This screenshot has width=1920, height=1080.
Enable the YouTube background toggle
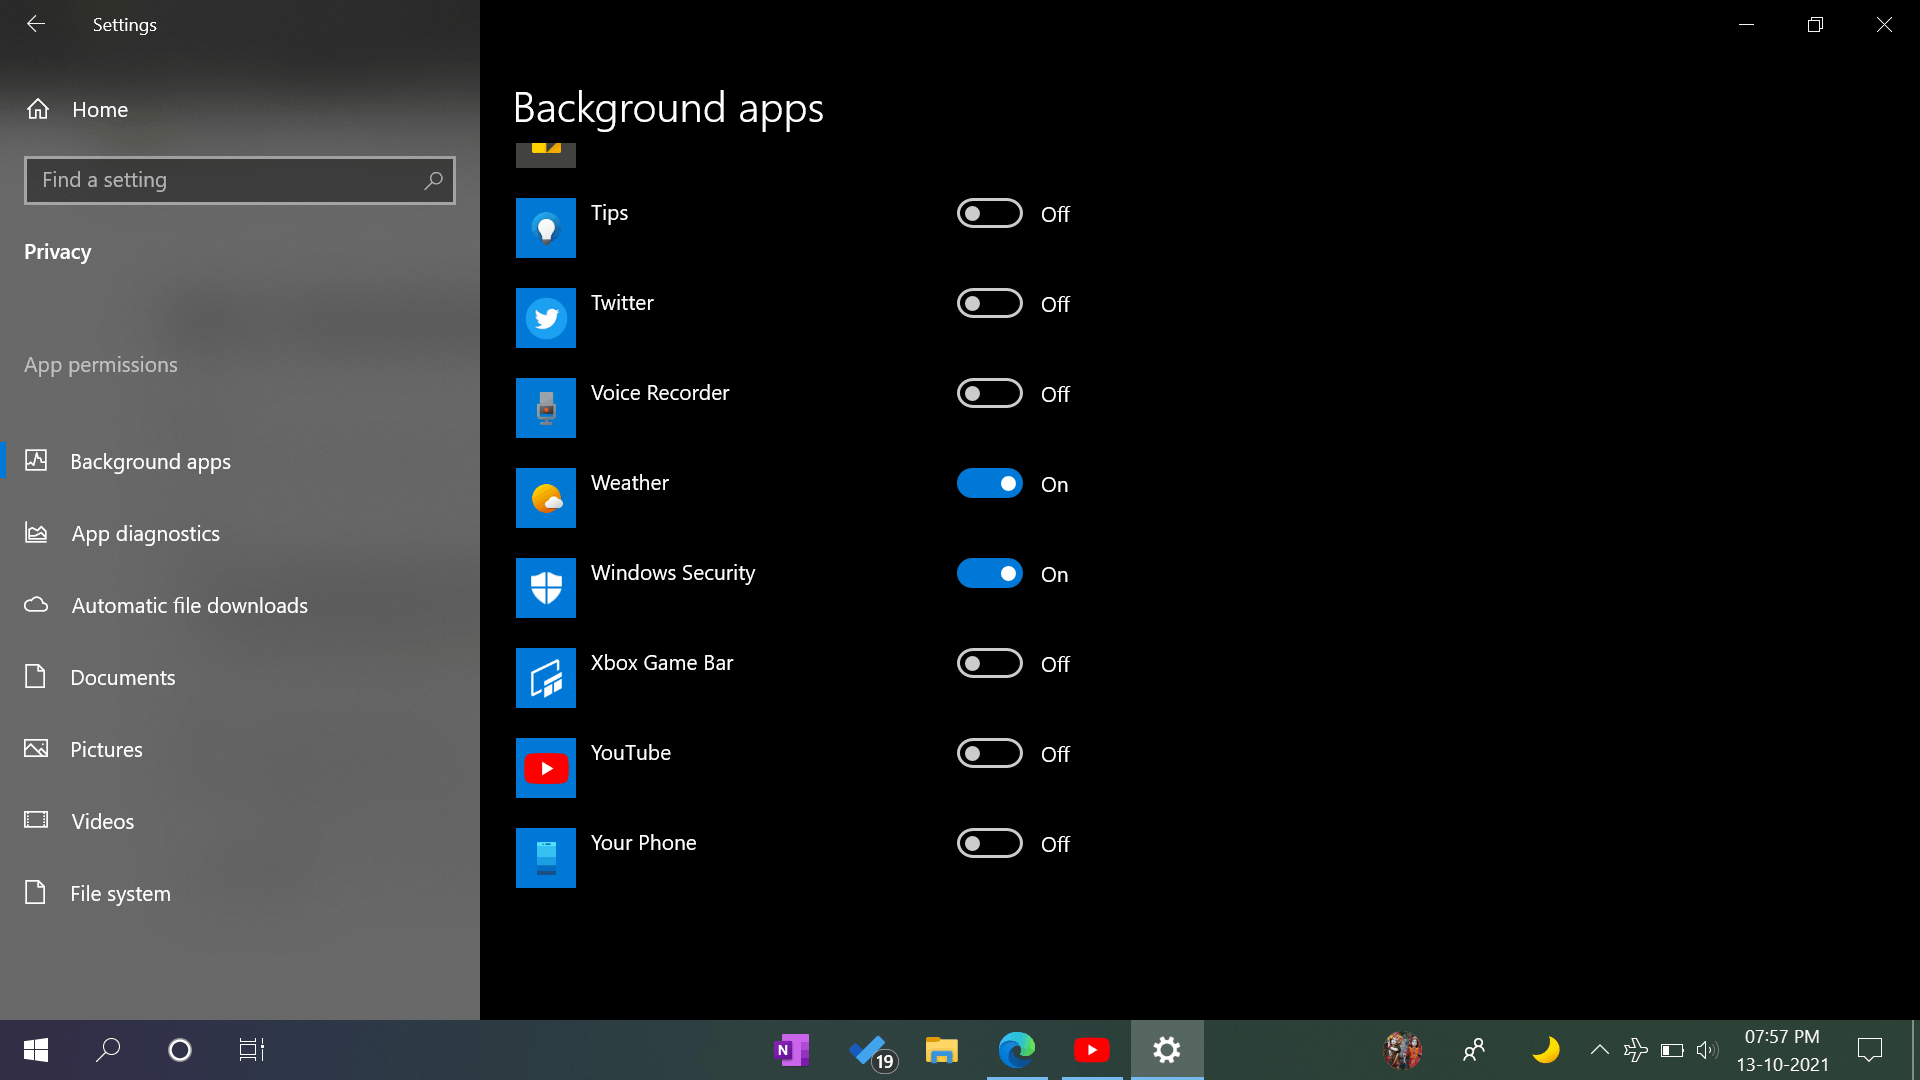point(989,754)
